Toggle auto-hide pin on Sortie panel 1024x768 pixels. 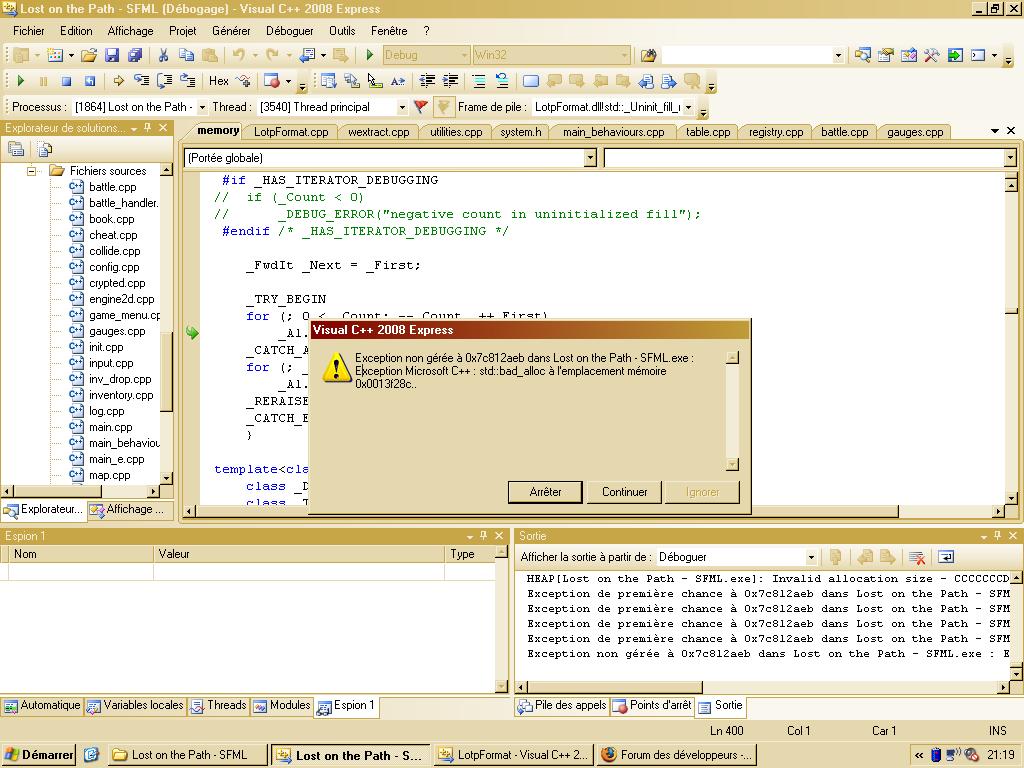[x=997, y=536]
